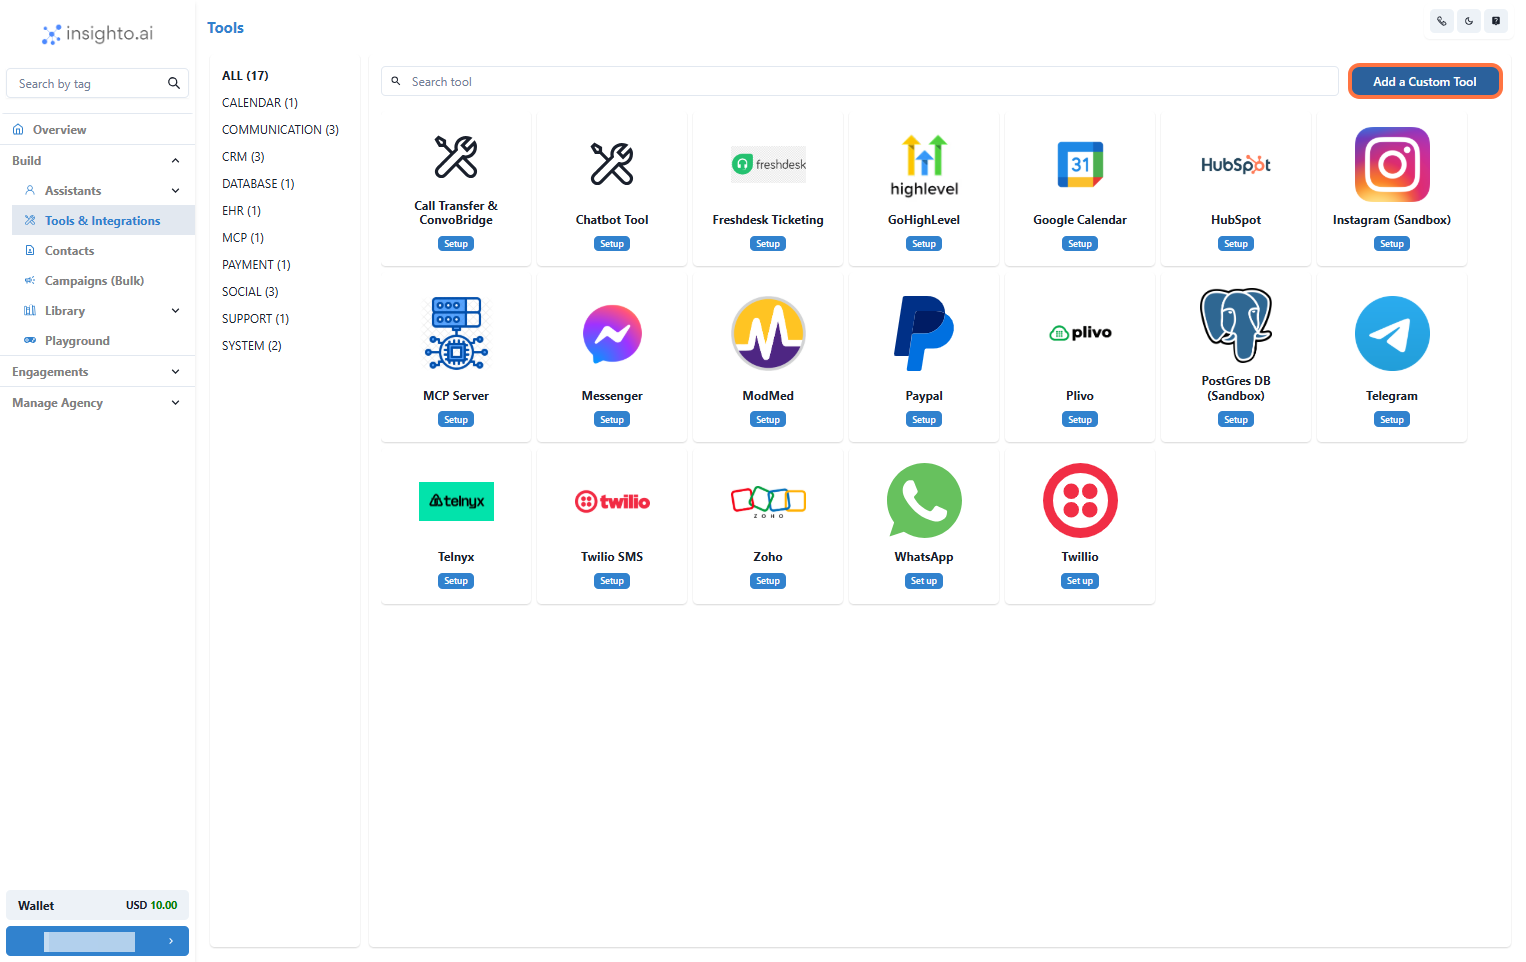Open the WhatsApp integration icon
The height and width of the screenshot is (962, 1526).
pyautogui.click(x=923, y=500)
